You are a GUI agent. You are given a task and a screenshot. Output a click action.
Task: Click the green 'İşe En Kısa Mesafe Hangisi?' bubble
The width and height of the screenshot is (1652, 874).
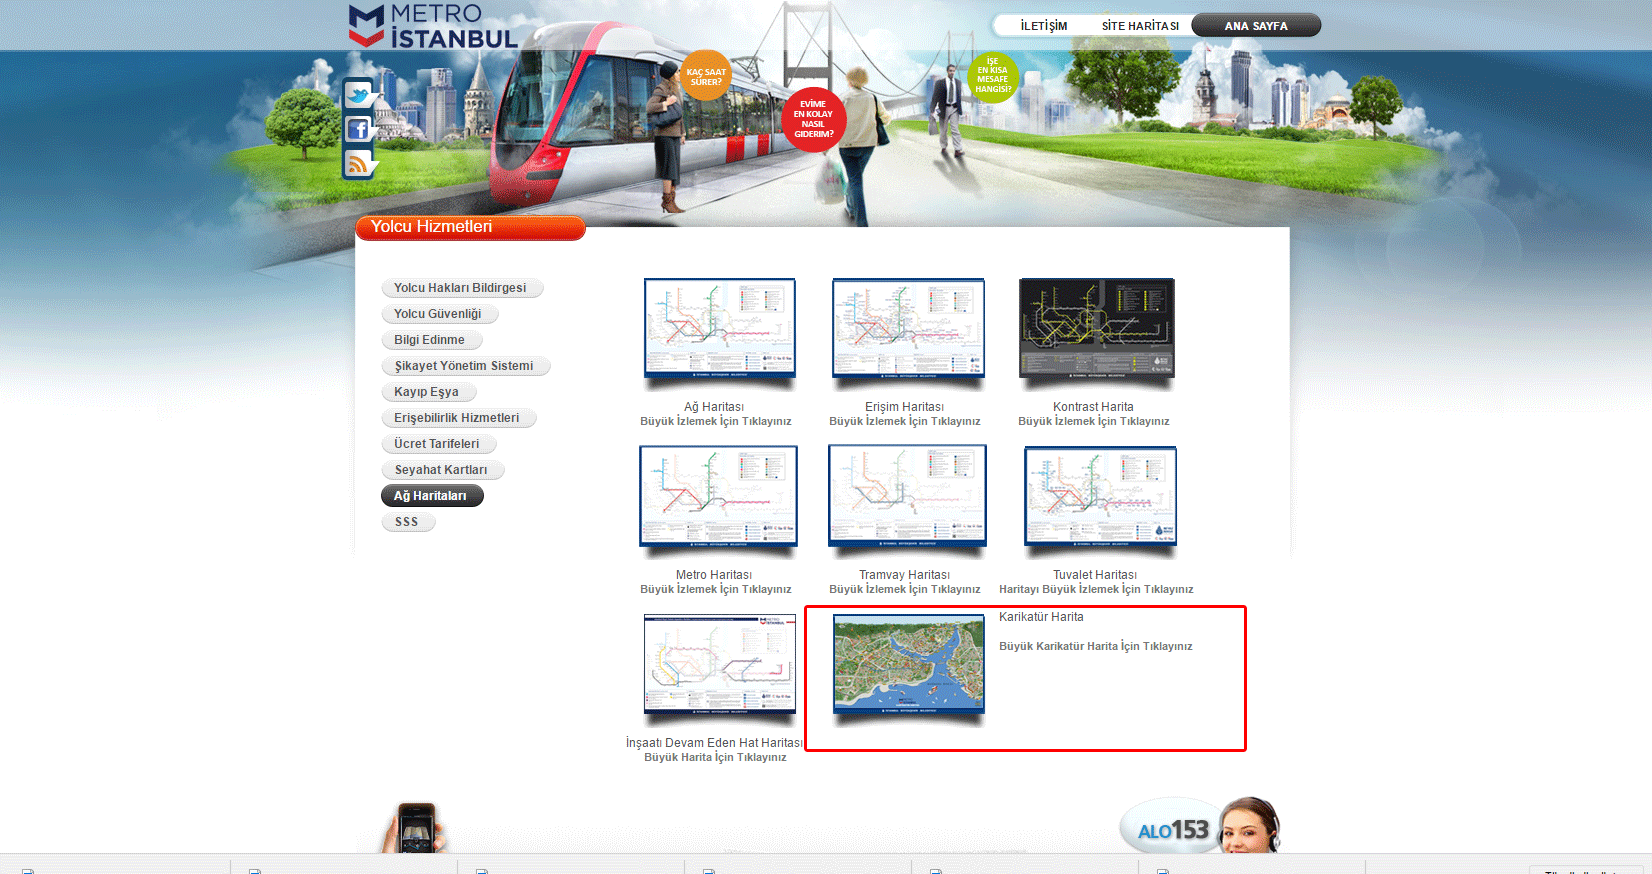click(x=993, y=76)
